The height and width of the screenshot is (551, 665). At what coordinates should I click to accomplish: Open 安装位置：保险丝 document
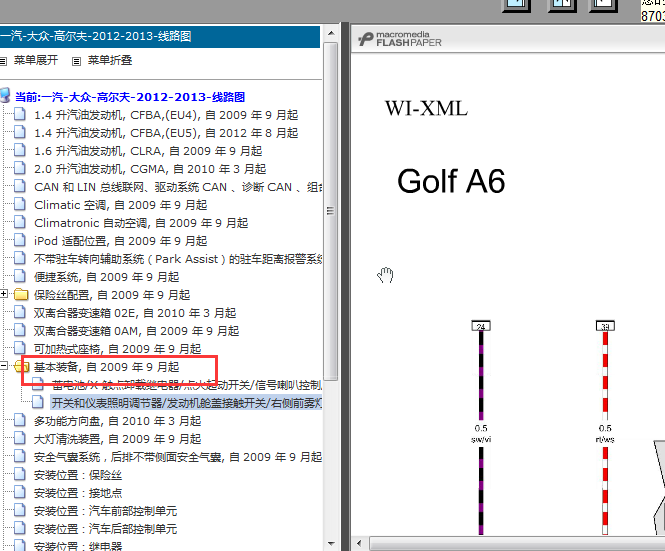(x=78, y=475)
